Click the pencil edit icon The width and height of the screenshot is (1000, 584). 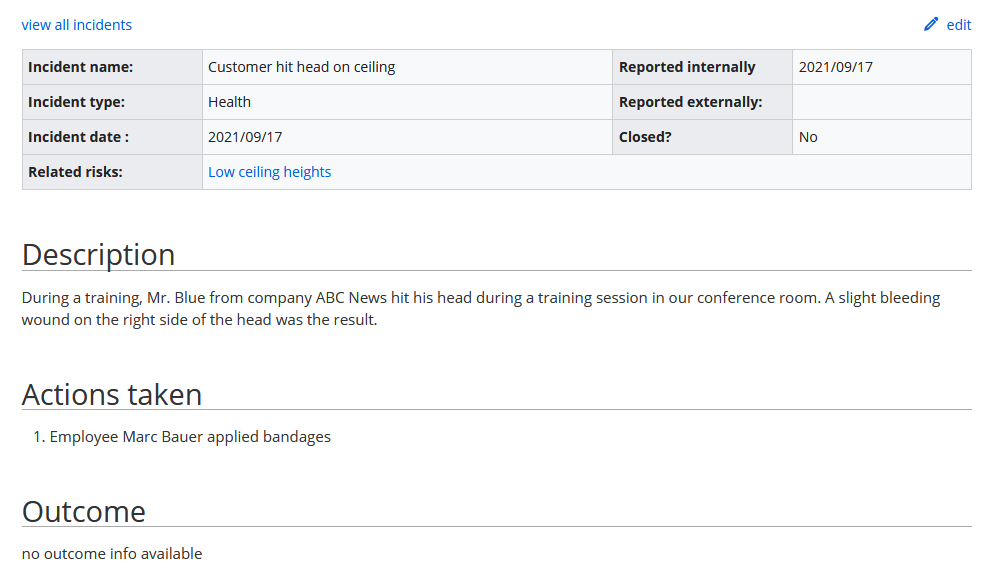point(931,24)
